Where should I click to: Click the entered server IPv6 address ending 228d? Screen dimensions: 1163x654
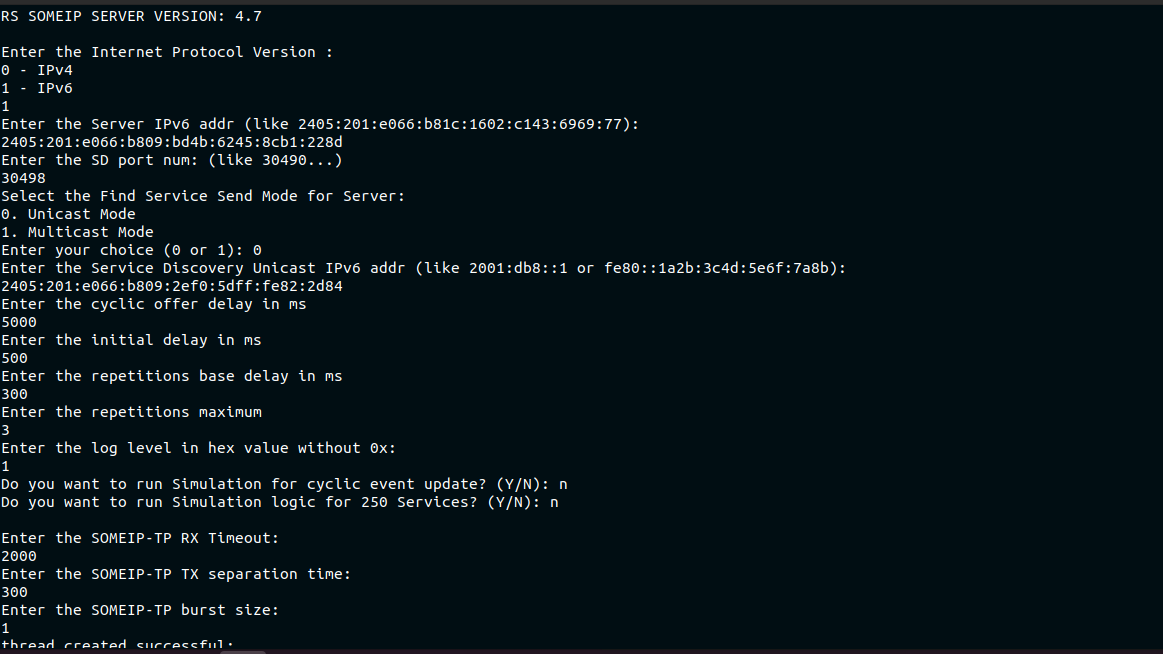(172, 142)
